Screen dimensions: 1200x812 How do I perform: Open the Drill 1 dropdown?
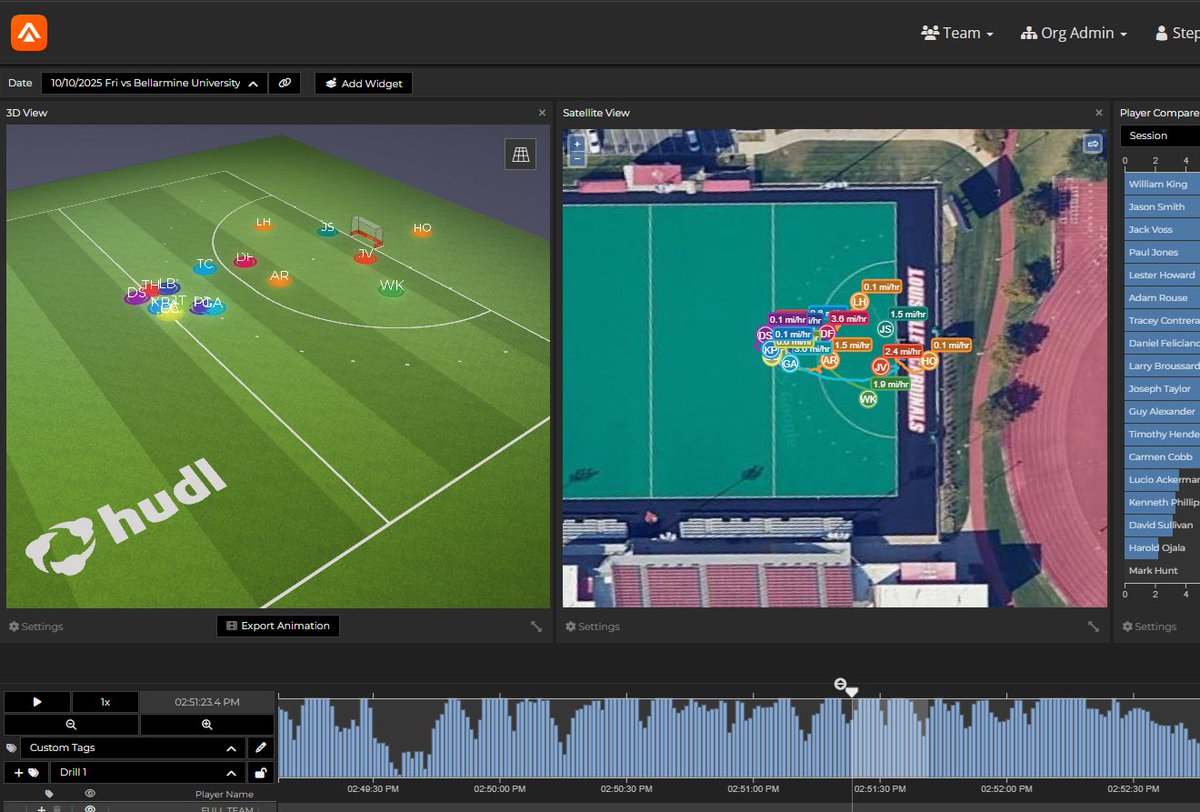click(x=148, y=773)
